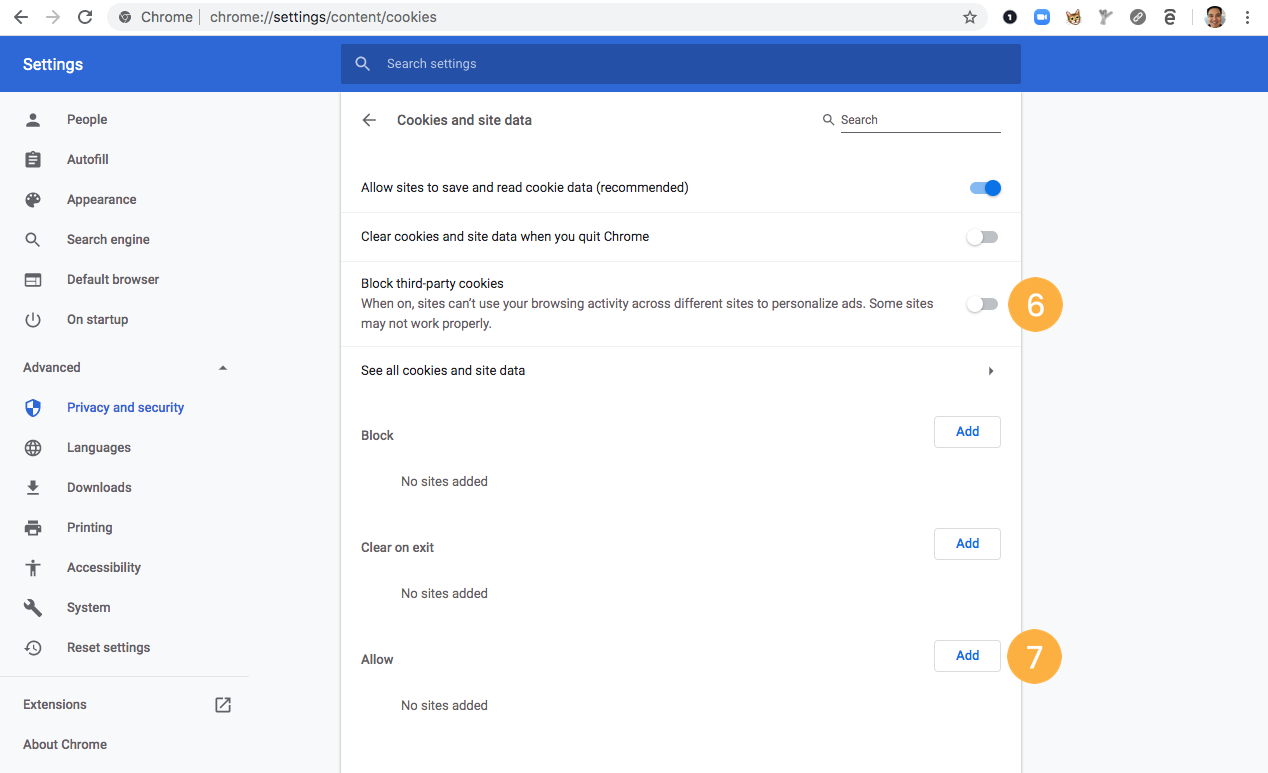Viewport: 1268px width, 773px height.
Task: Return to previous settings page with back arrow
Action: (369, 120)
